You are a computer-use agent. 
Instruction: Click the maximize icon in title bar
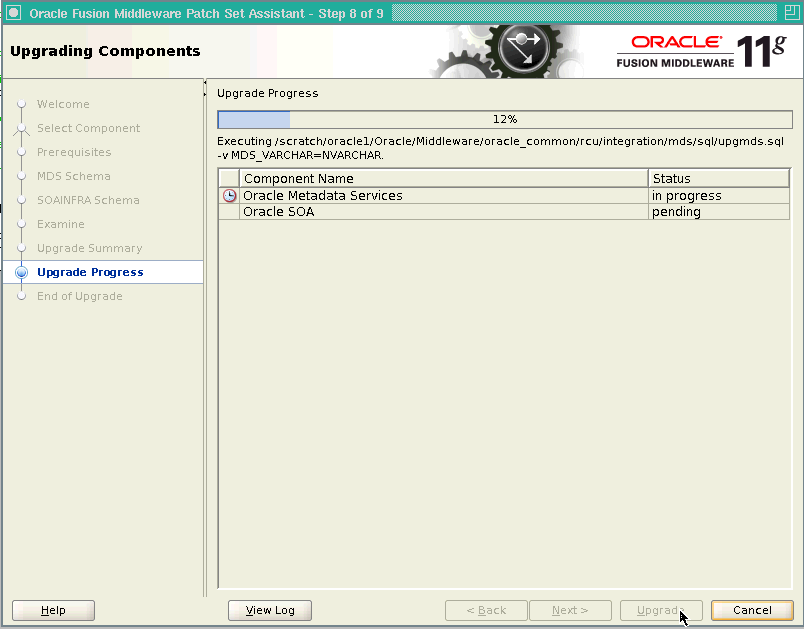tap(792, 13)
